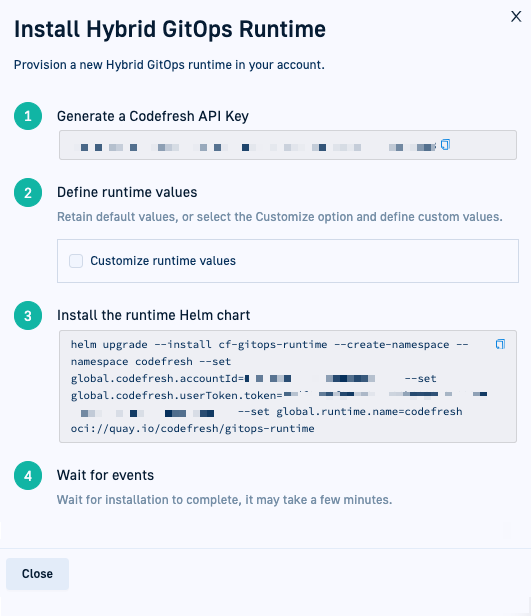This screenshot has width=531, height=616.
Task: Click the step 1 number badge
Action: point(28,116)
